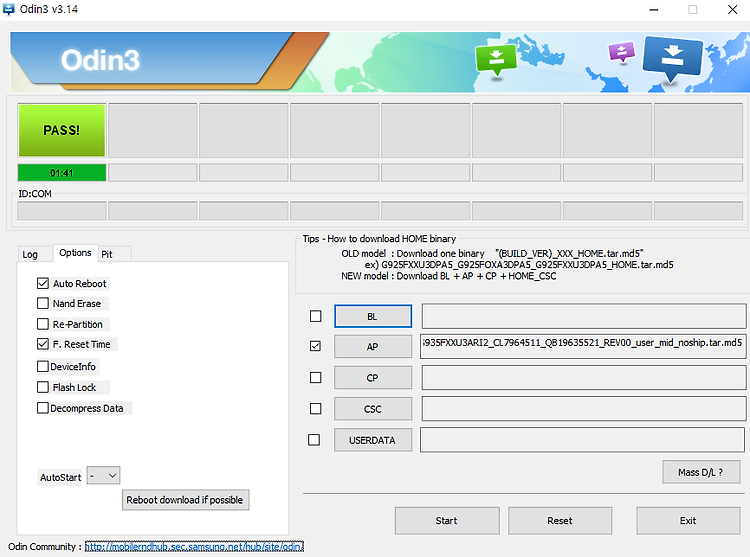Select the Options tab
Screen dimensions: 750x557
pos(75,252)
